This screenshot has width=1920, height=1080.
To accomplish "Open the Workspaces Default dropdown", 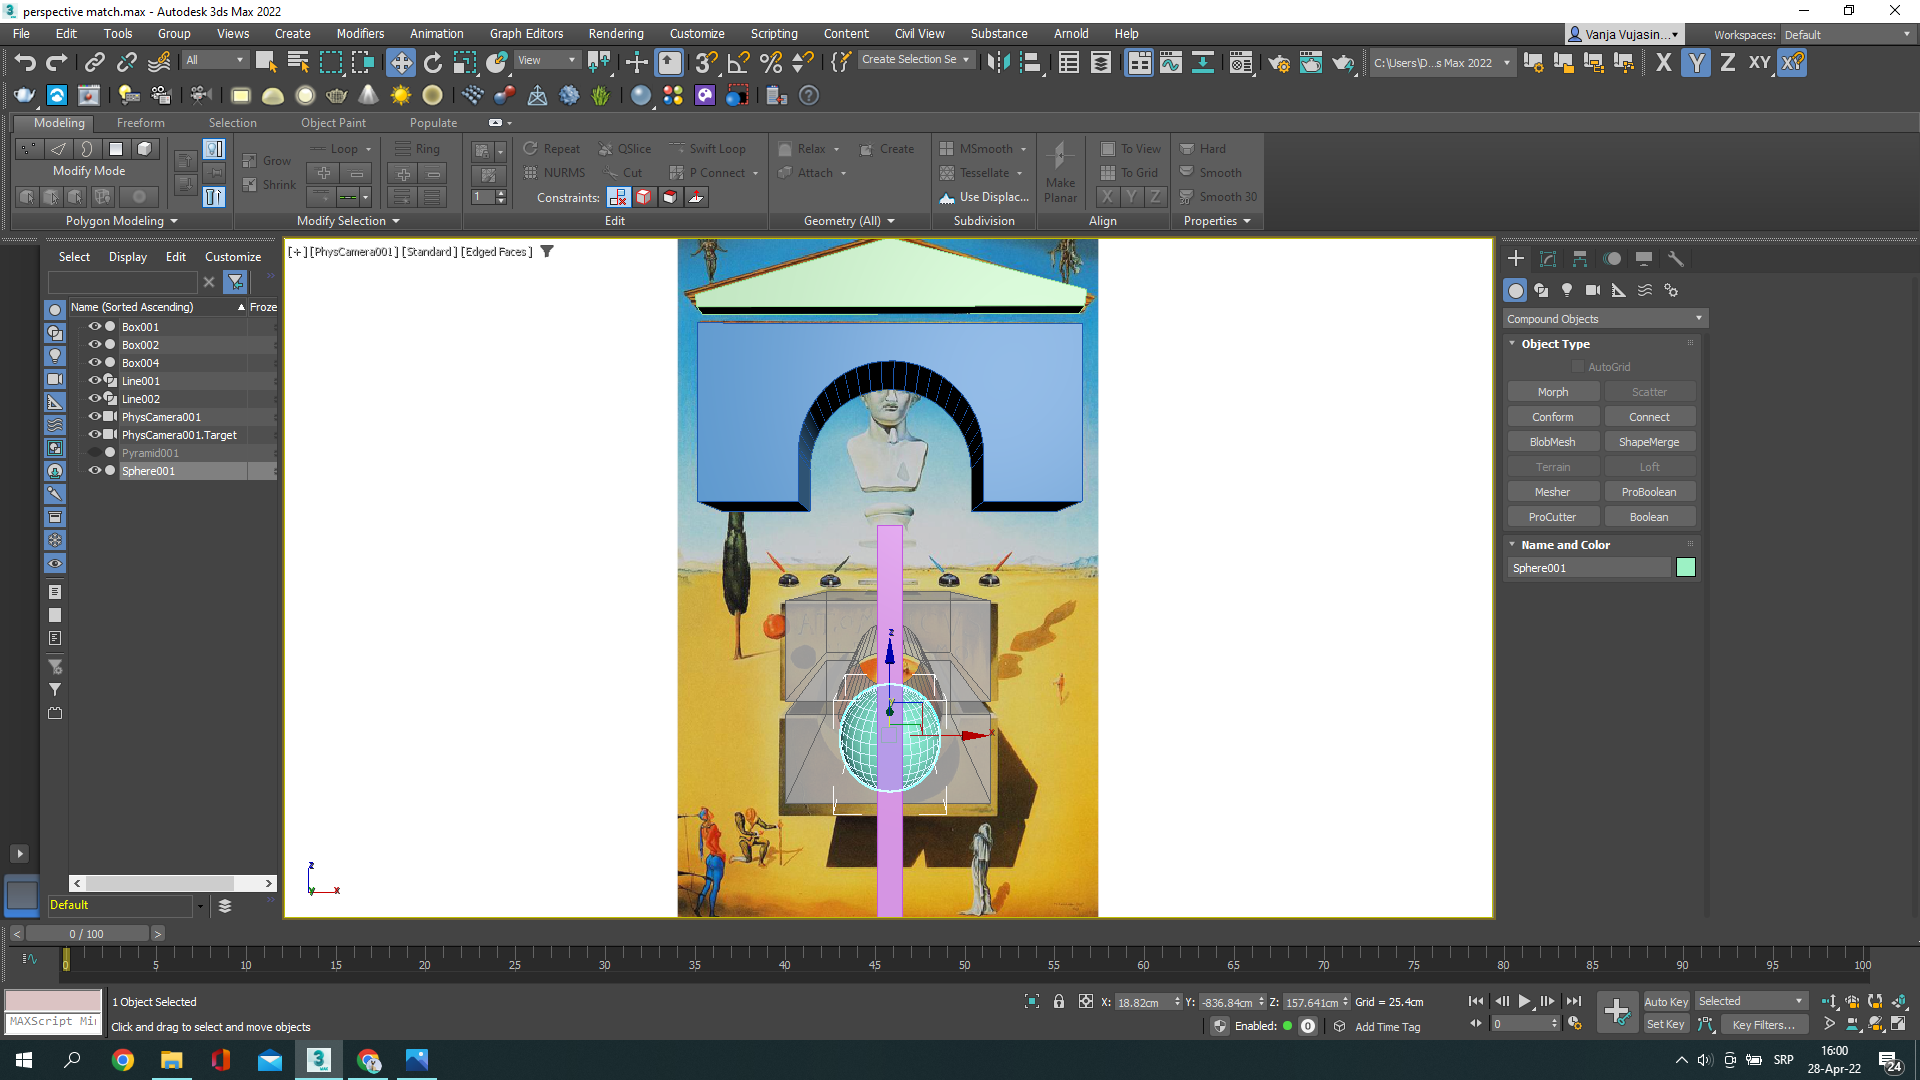I will coord(1847,35).
